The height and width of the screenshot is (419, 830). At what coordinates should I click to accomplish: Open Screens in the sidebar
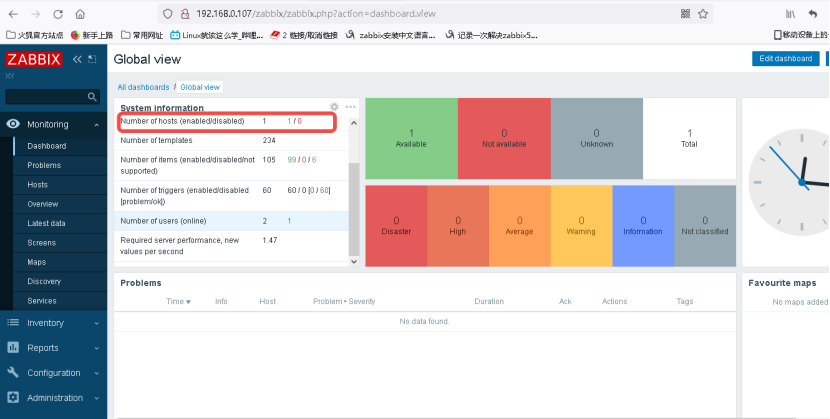(x=59, y=243)
